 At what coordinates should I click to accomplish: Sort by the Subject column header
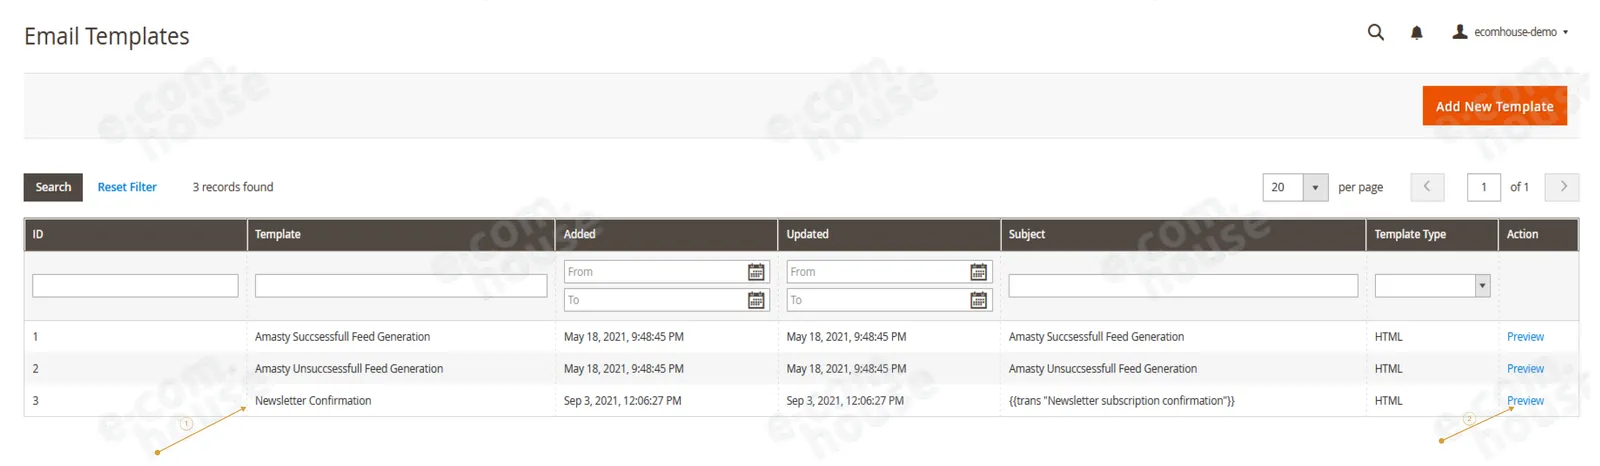coord(1026,234)
